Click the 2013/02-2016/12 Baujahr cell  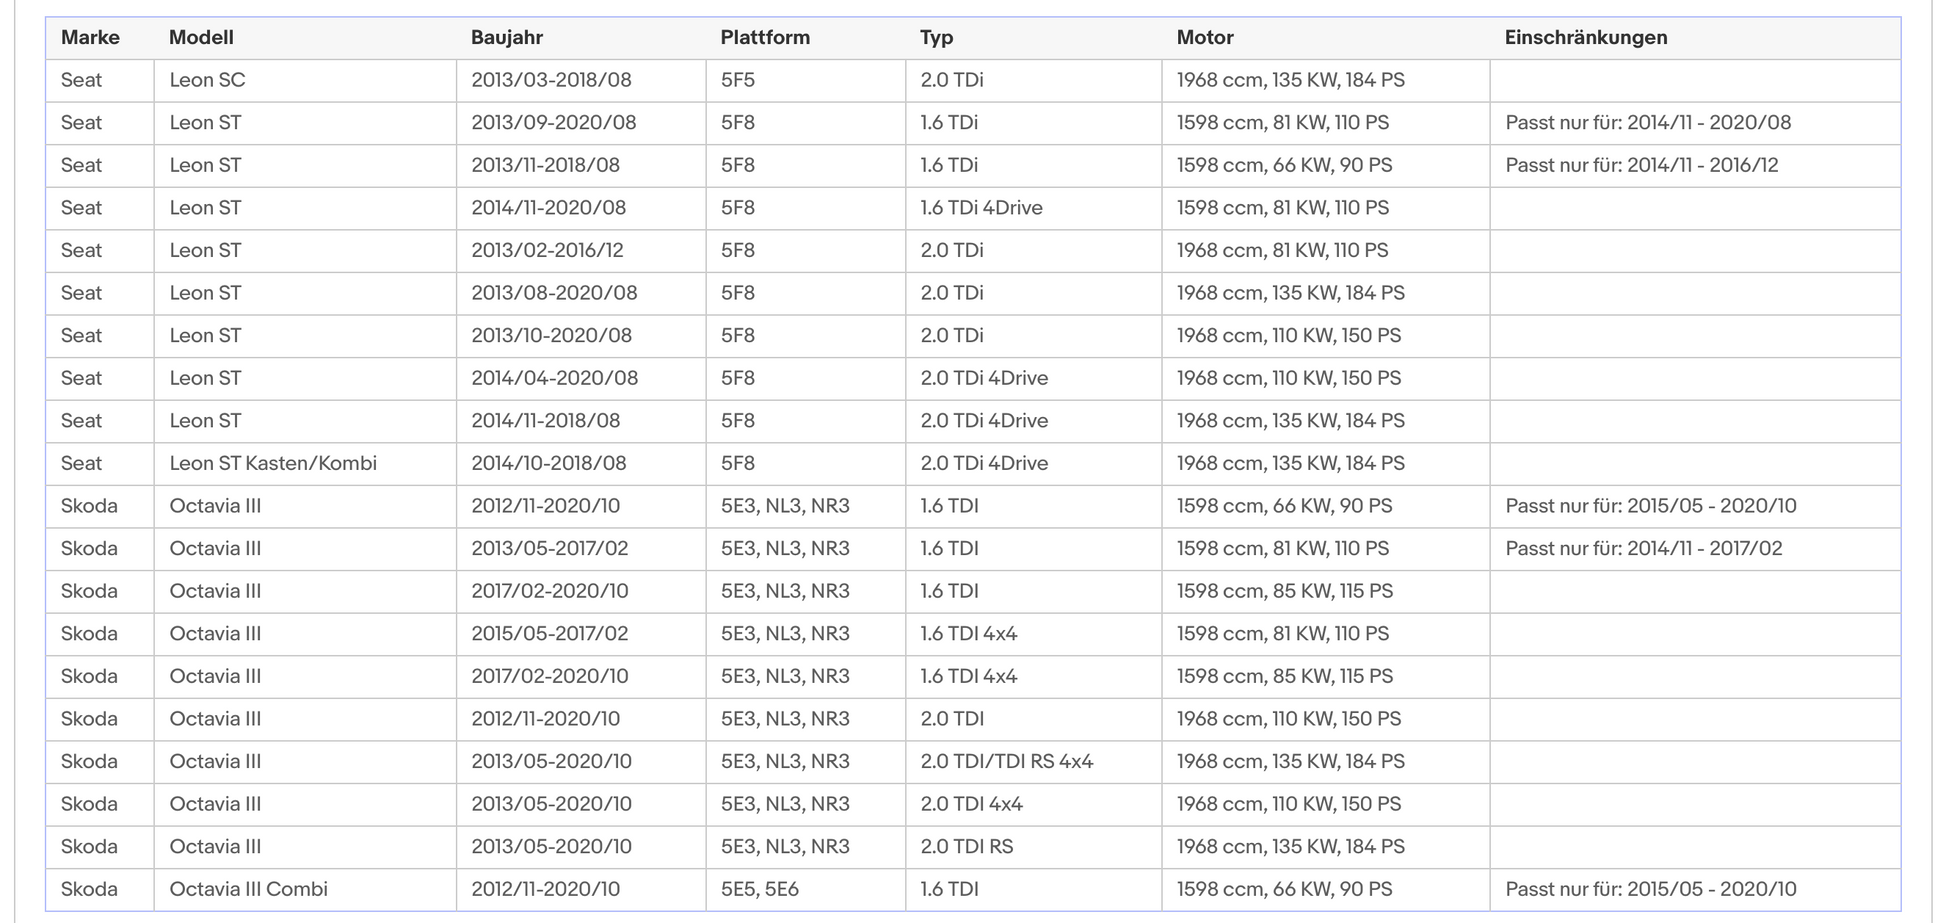(x=581, y=250)
